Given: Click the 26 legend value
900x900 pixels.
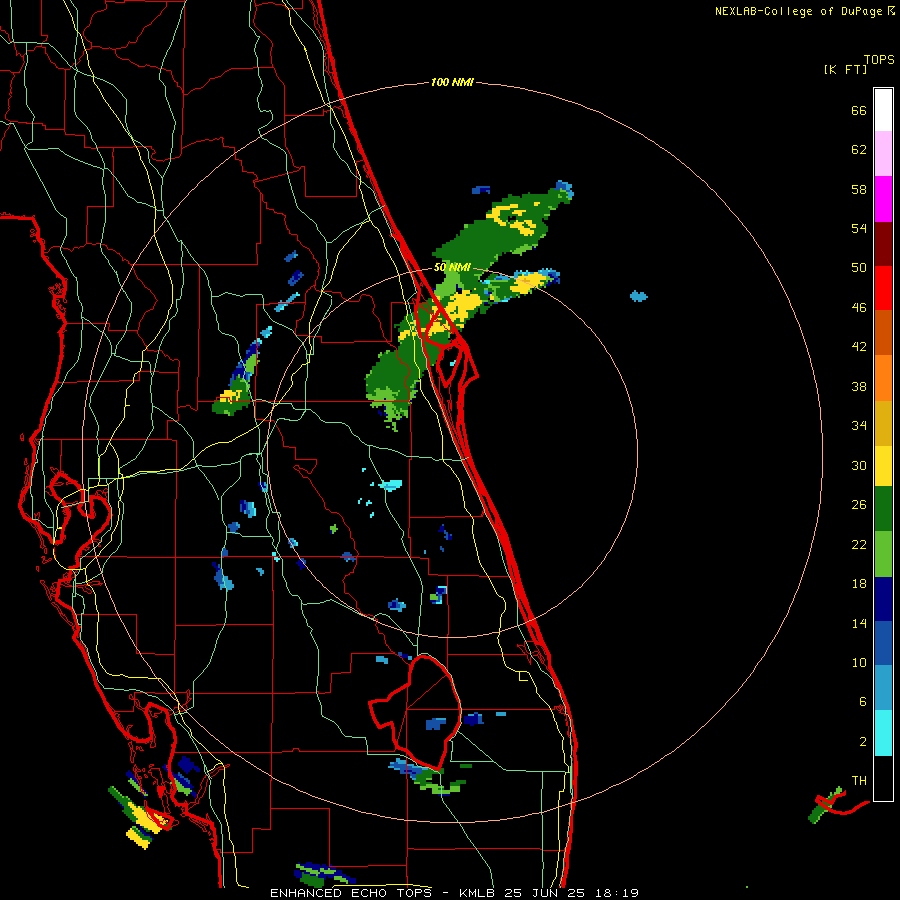Looking at the screenshot, I should [x=859, y=505].
